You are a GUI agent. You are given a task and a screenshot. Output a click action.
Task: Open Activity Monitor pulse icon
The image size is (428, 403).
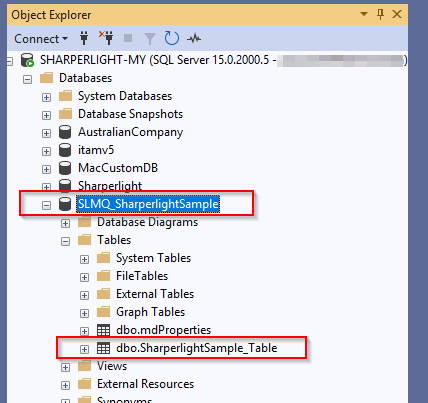click(x=194, y=39)
